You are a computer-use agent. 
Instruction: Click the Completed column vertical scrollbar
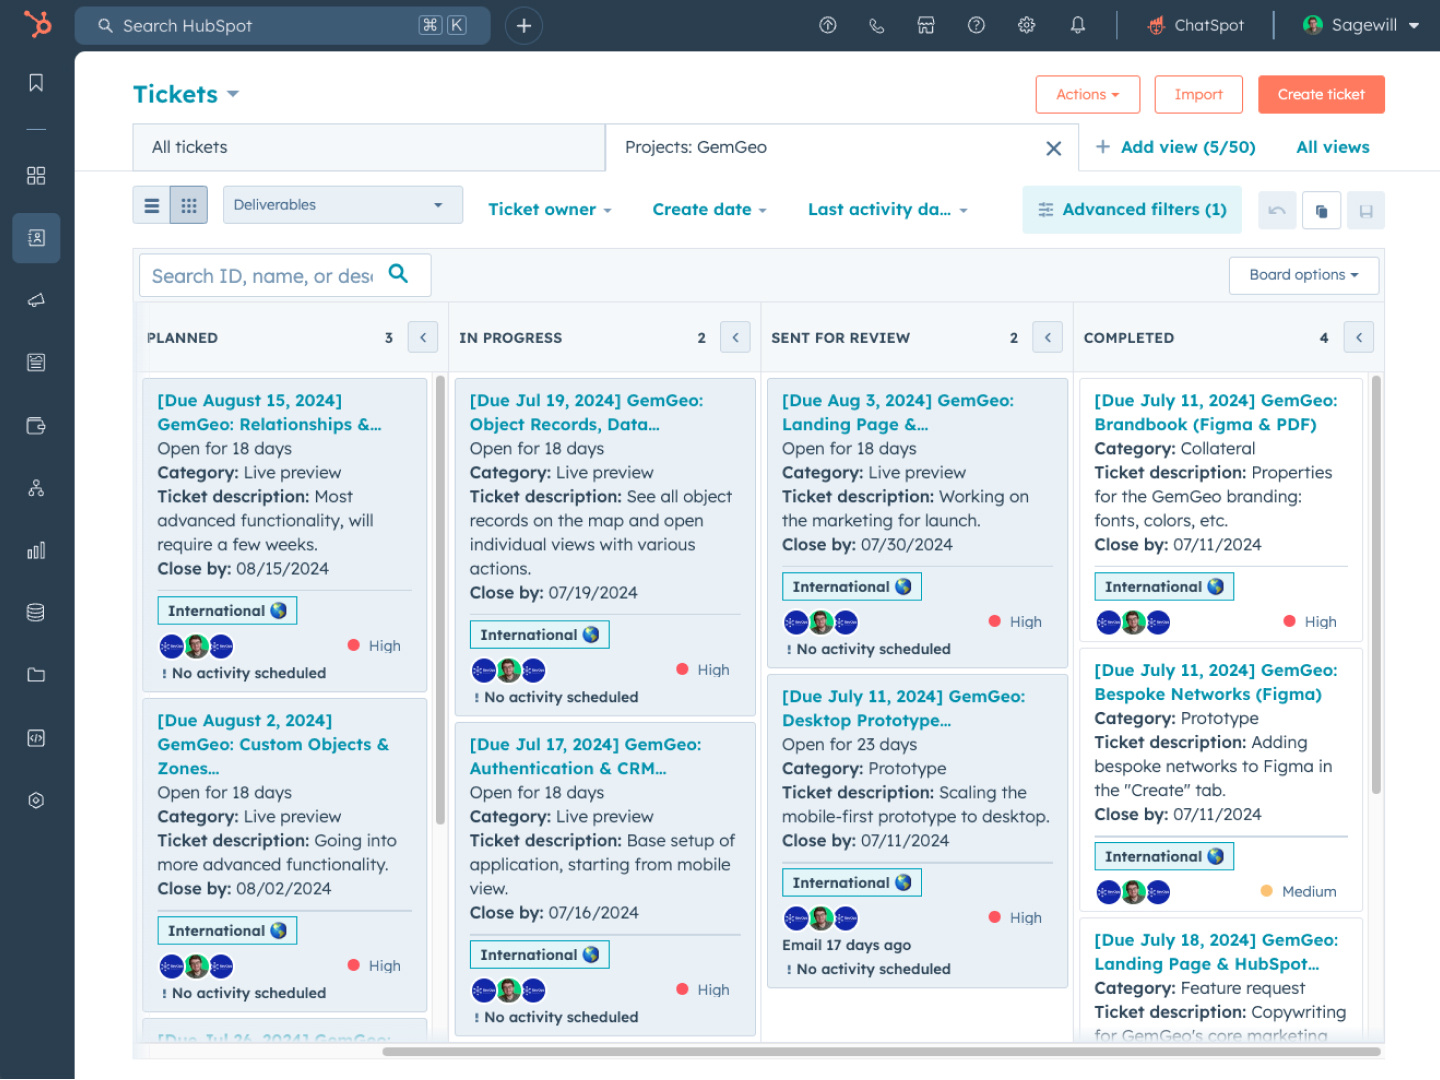pyautogui.click(x=1376, y=584)
